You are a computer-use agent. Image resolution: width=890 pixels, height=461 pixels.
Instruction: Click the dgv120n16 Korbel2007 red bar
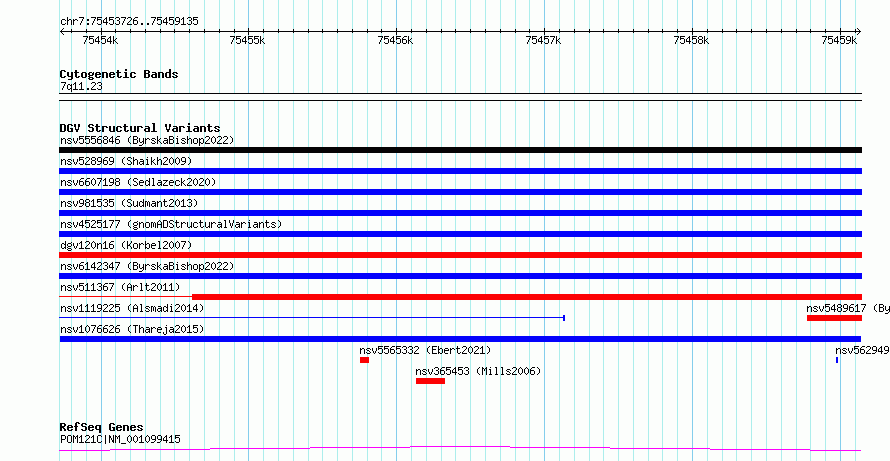coord(460,255)
